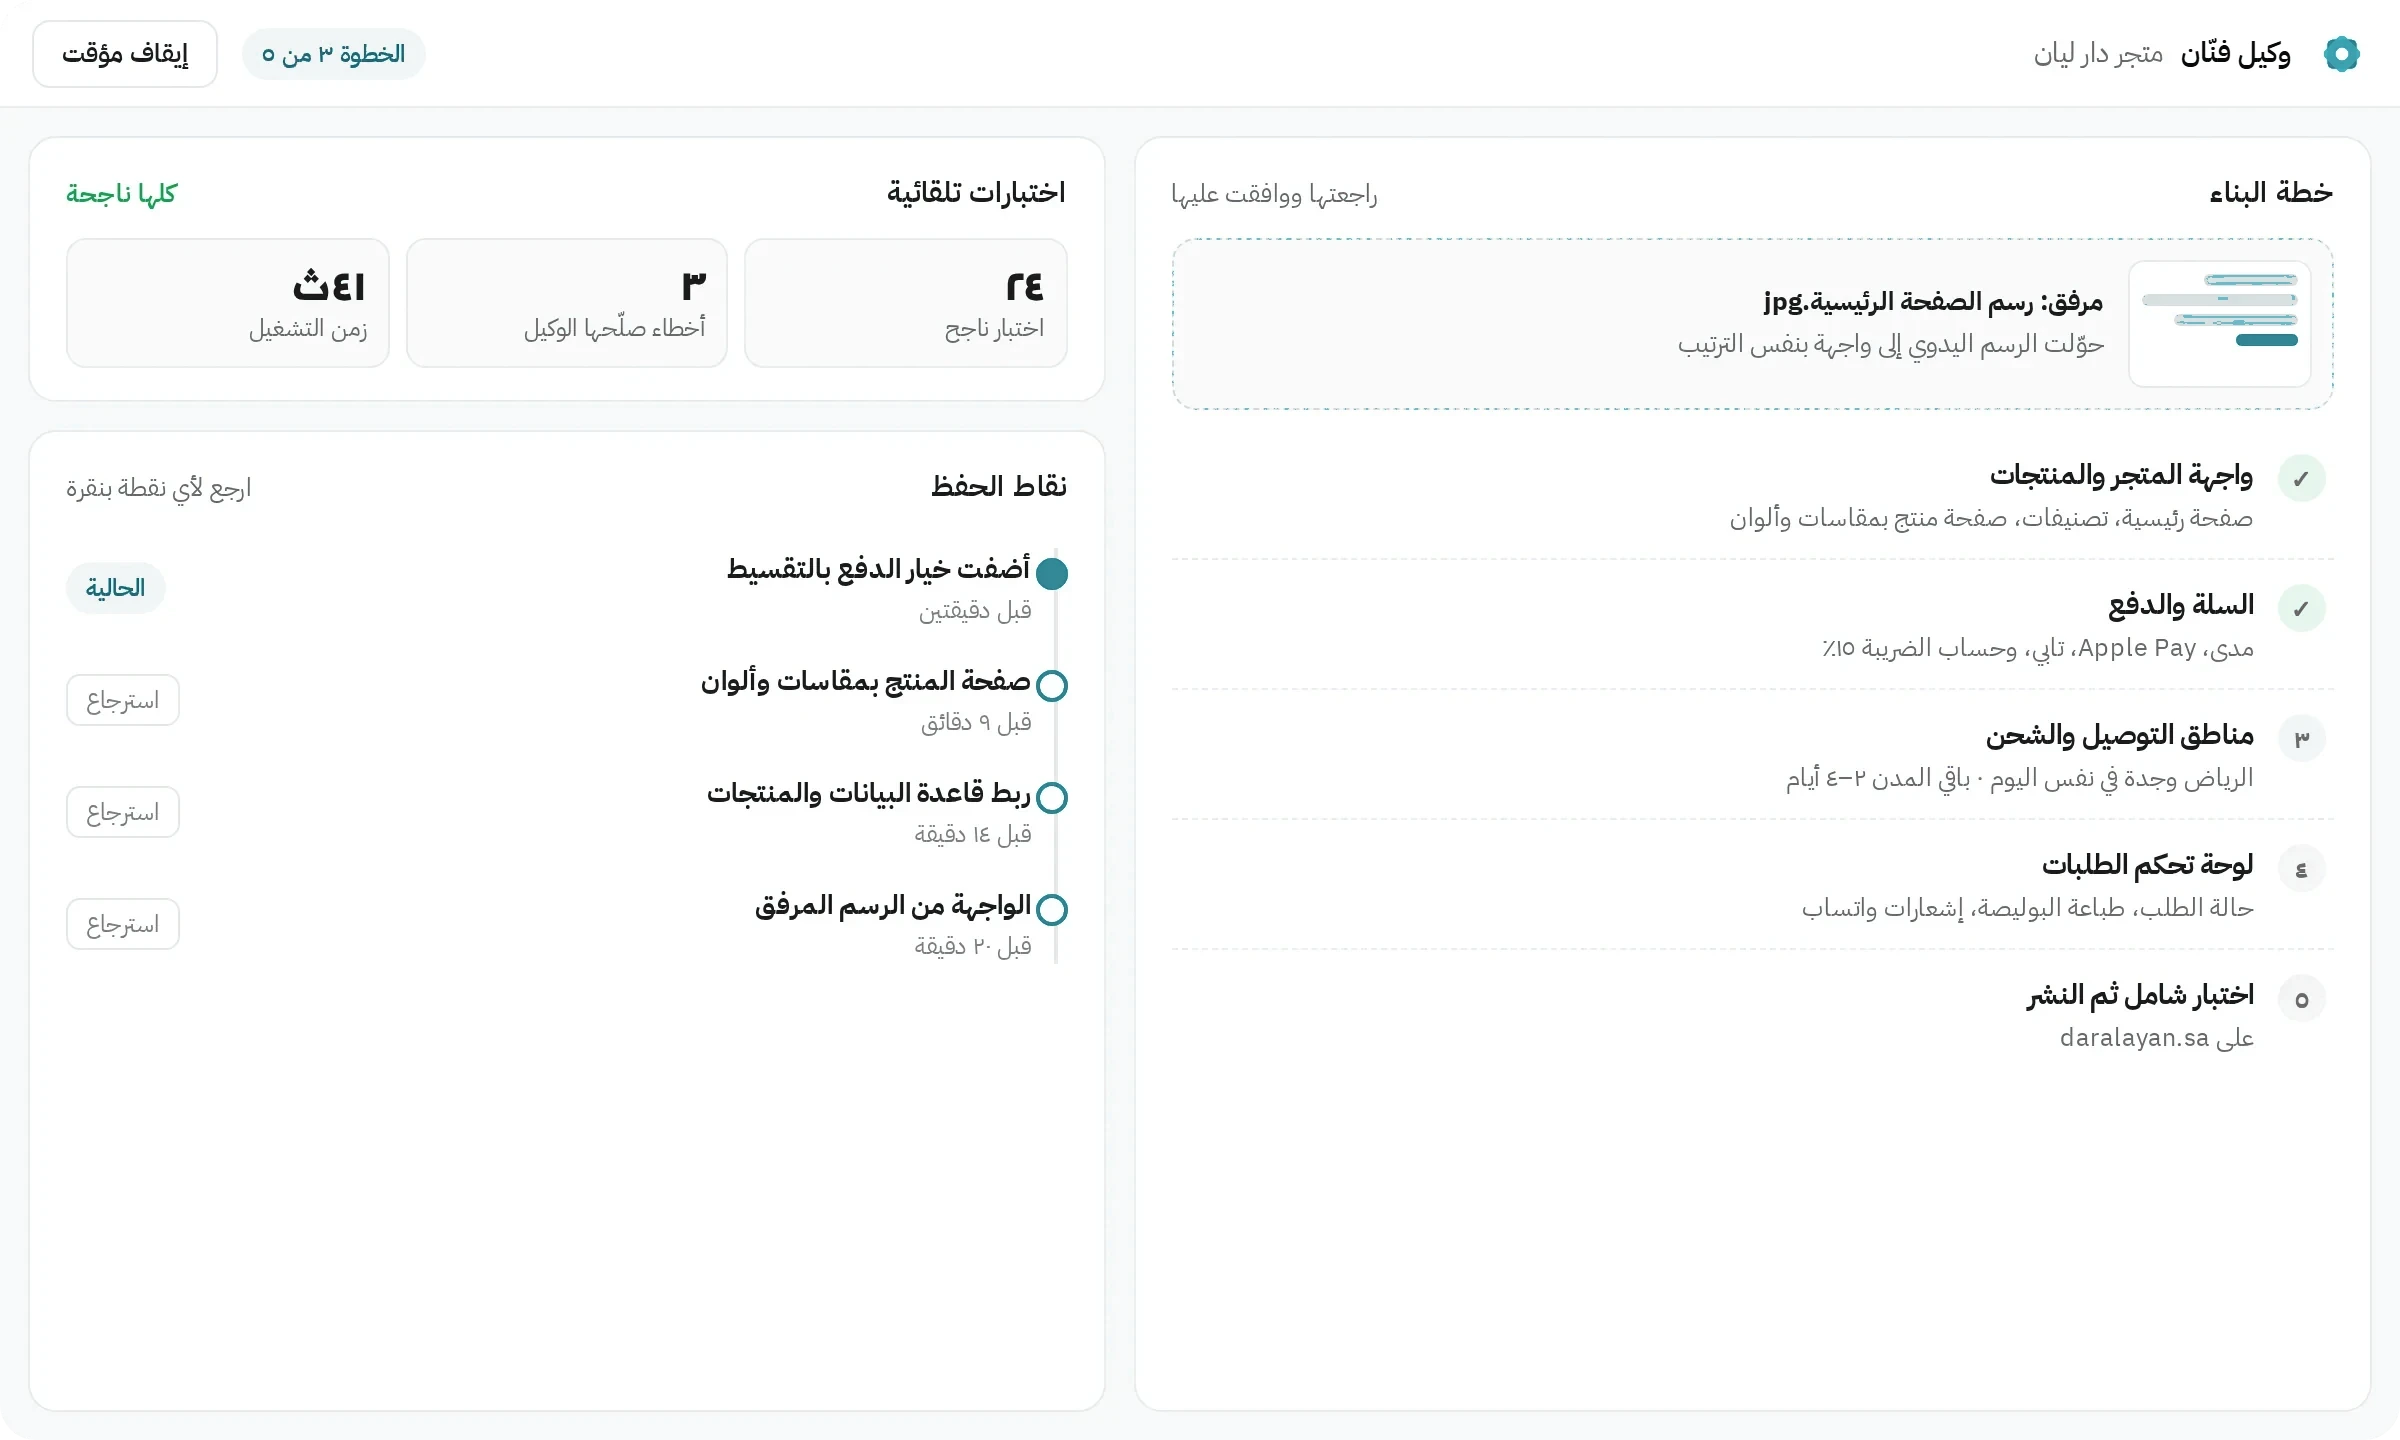Click step ٣ badge for مناطق التوصيل والشحن
The height and width of the screenshot is (1440, 2400).
click(x=2301, y=738)
